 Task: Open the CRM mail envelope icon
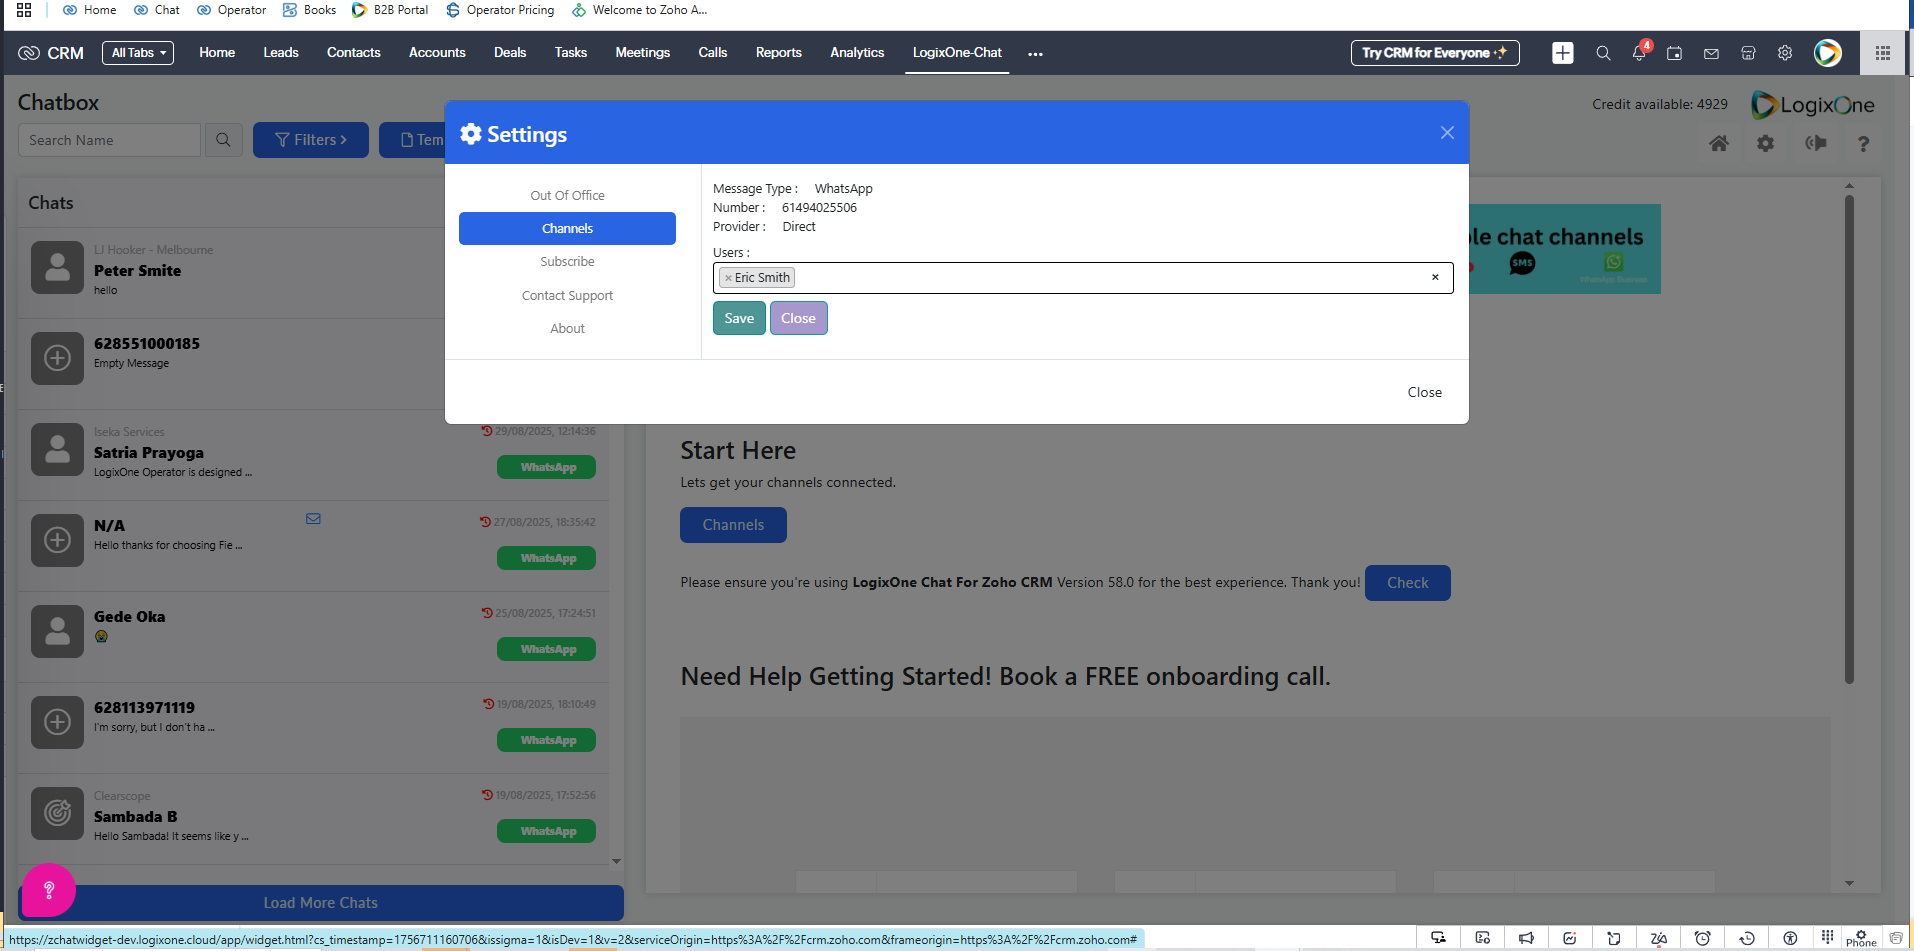point(1711,53)
